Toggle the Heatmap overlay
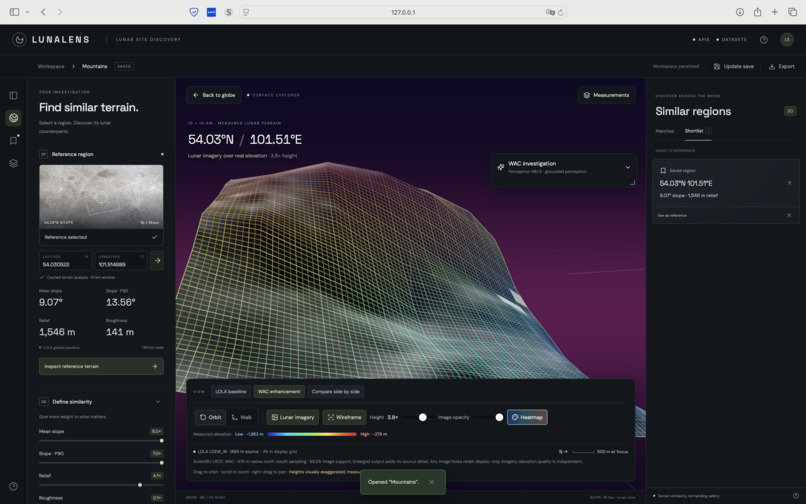This screenshot has width=806, height=504. [x=527, y=417]
